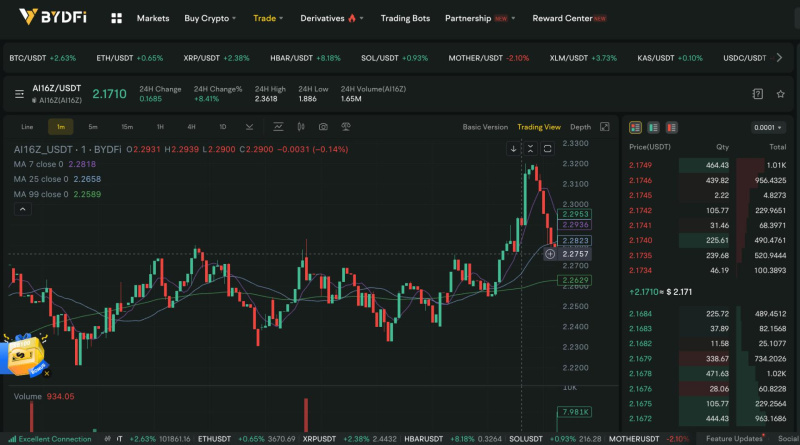Image resolution: width=800 pixels, height=445 pixels.
Task: Show both buy and sell orders view
Action: click(634, 128)
